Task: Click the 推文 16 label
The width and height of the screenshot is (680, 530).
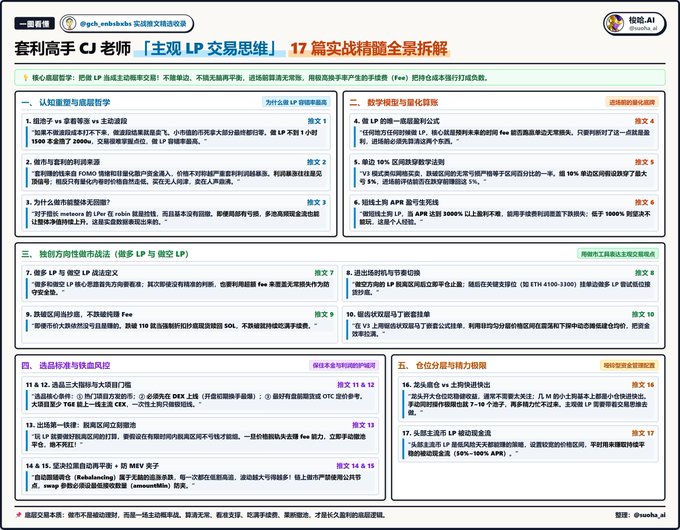Action: coord(643,385)
